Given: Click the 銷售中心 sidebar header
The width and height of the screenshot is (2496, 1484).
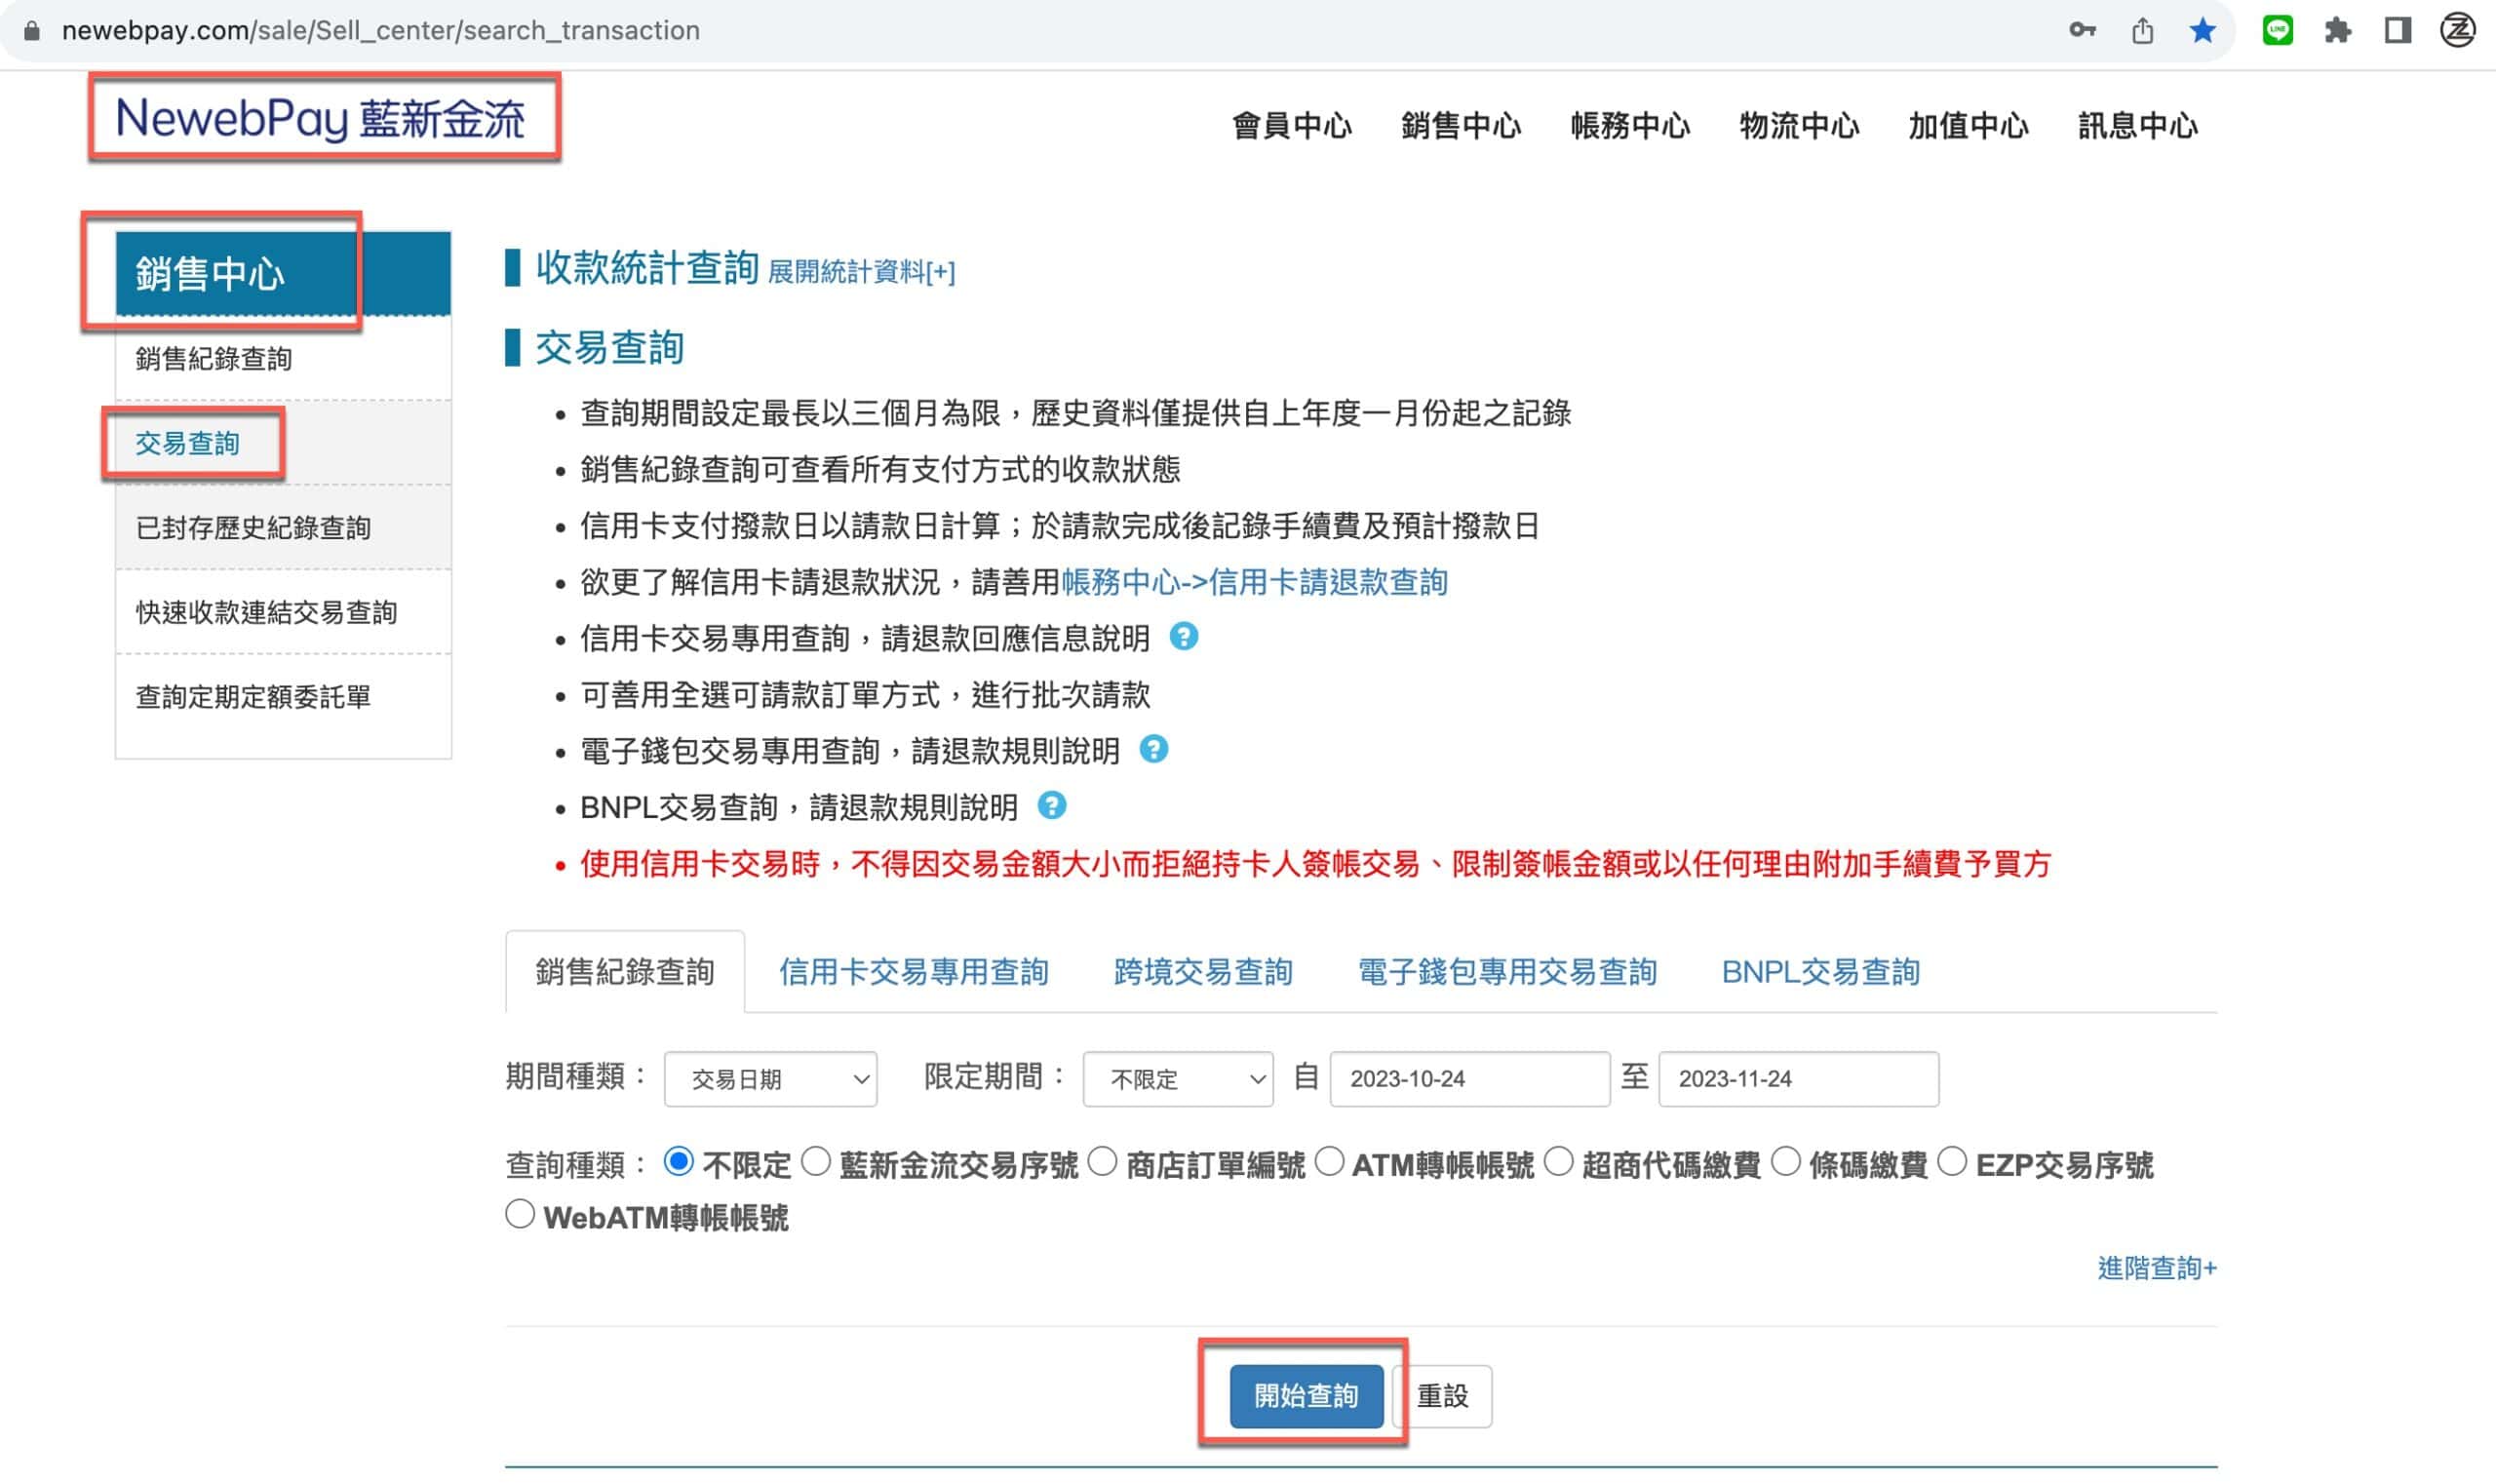Looking at the screenshot, I should [283, 273].
